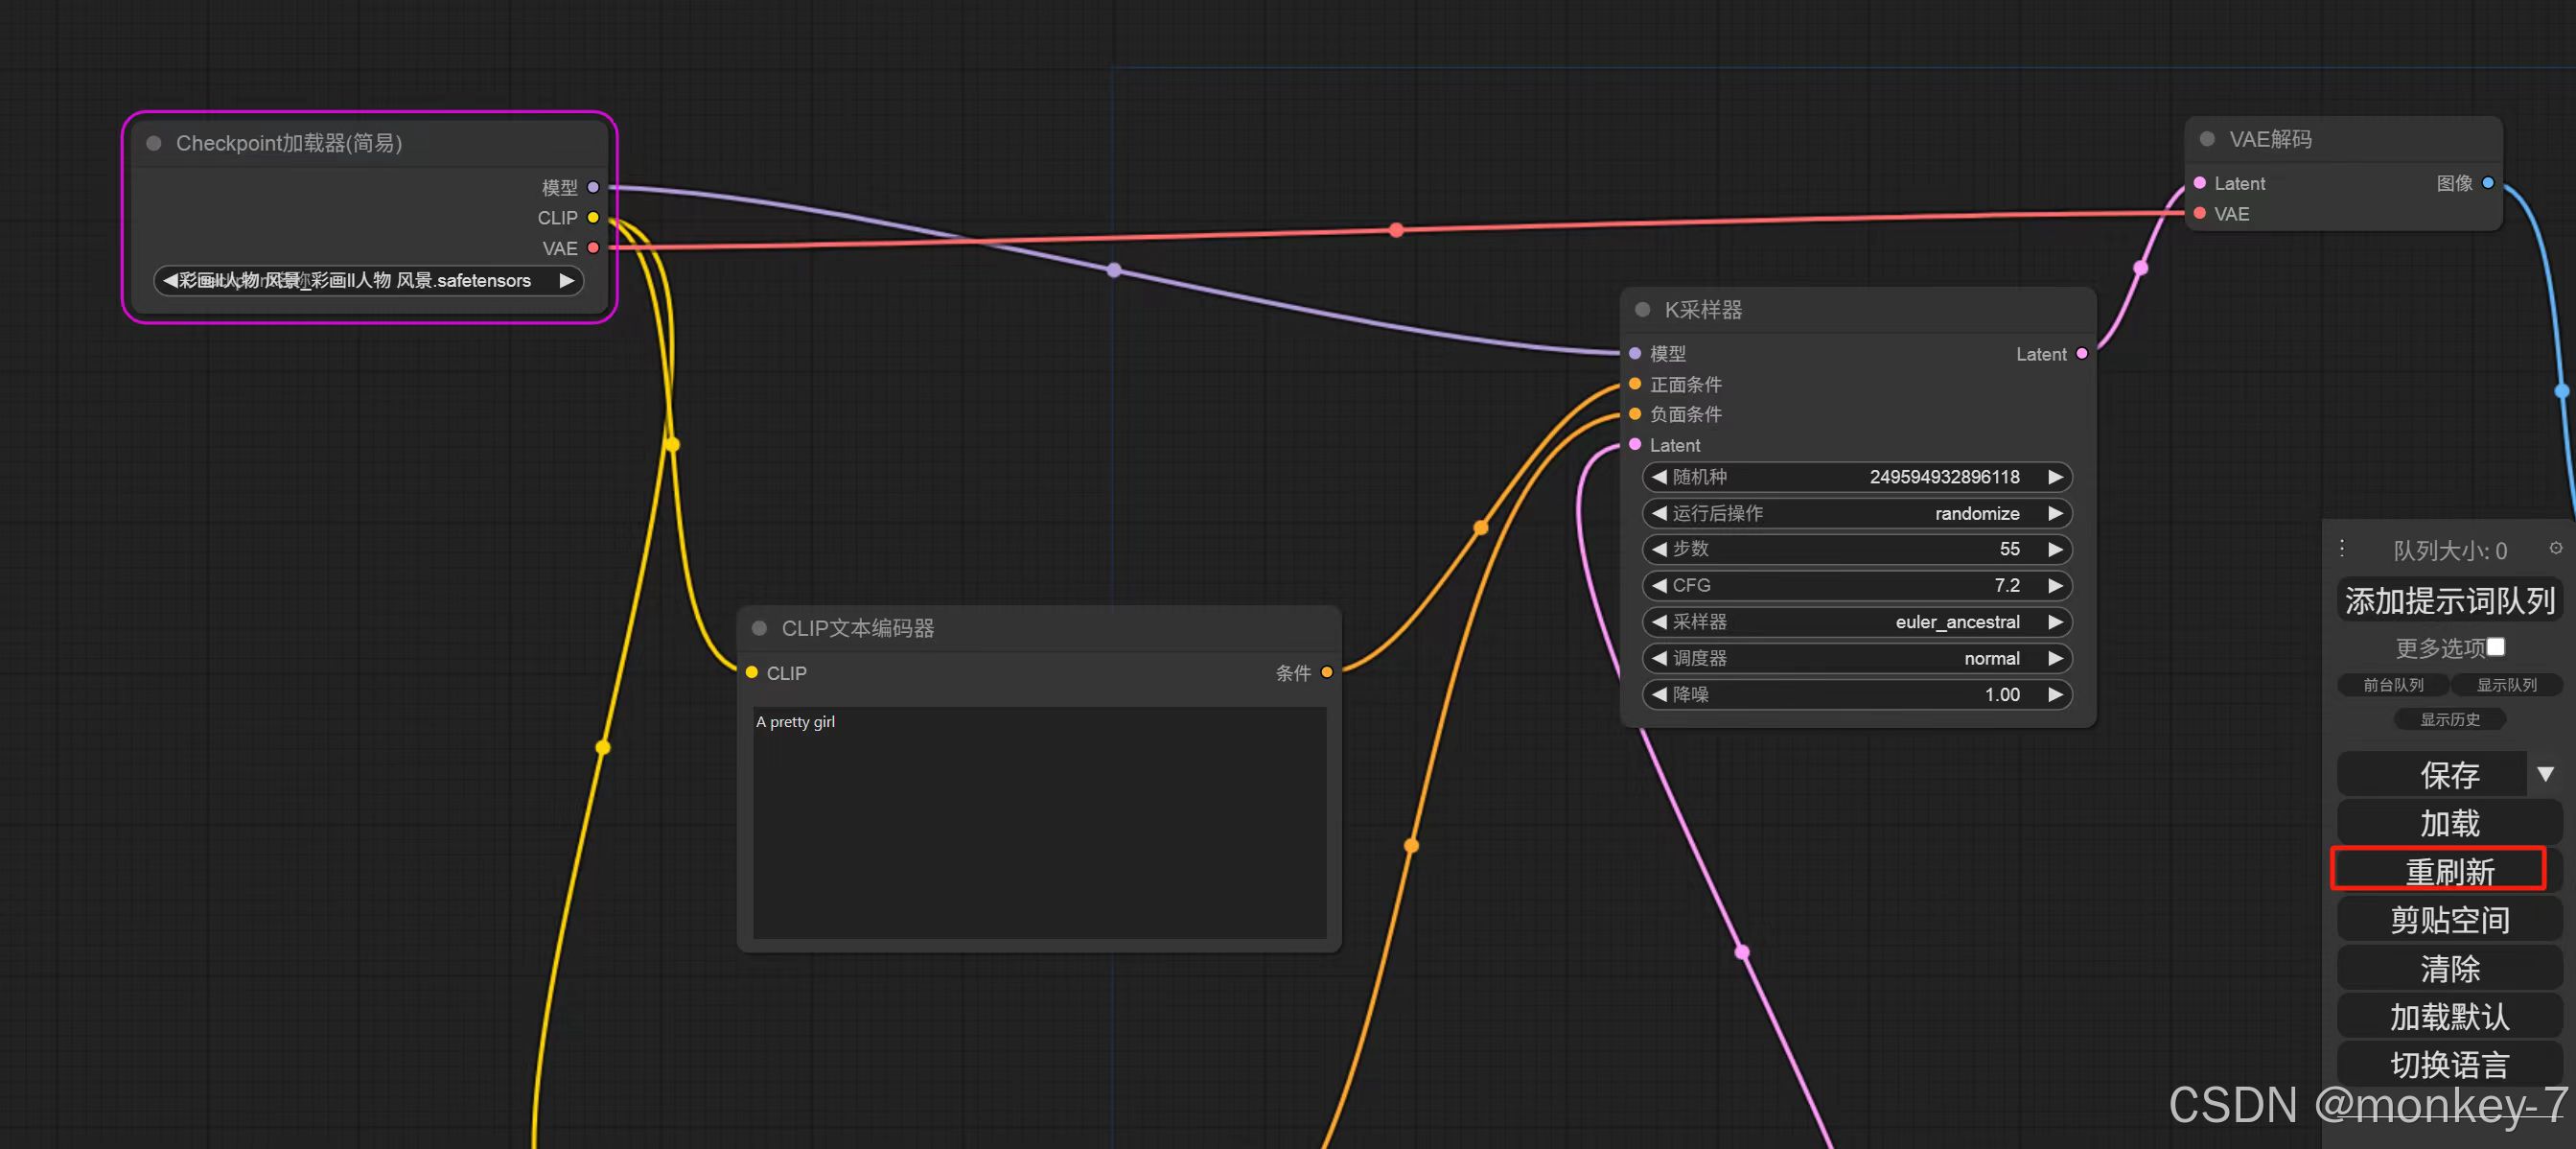Screen dimensions: 2576x1149
Task: Click the 添加提示词队列 button
Action: tap(2449, 601)
